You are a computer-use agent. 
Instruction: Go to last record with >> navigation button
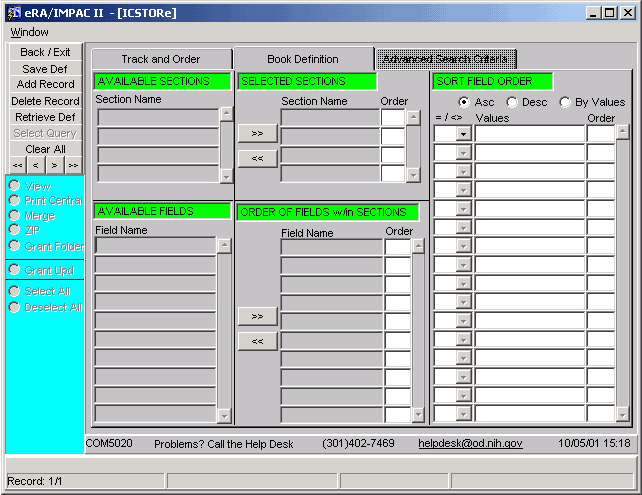tap(73, 165)
